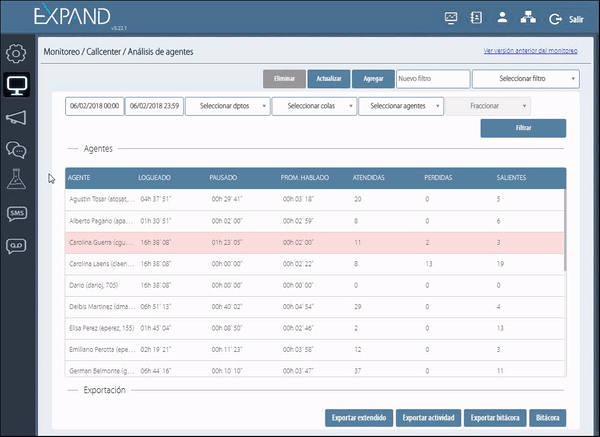Viewport: 600px width, 437px height.
Task: Open the SMS sidebar icon
Action: (16, 213)
